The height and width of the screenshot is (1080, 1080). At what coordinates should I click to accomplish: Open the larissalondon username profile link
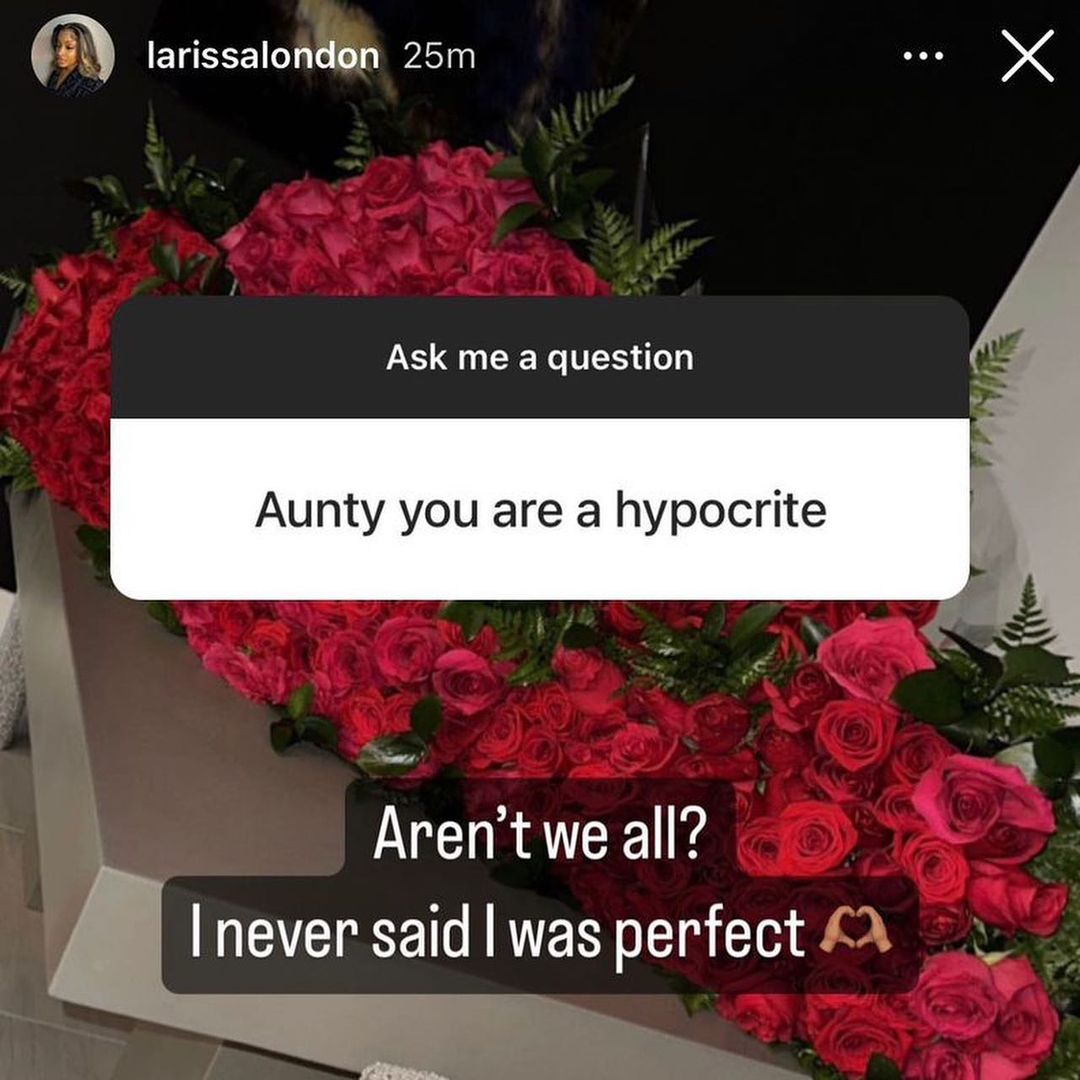click(263, 56)
